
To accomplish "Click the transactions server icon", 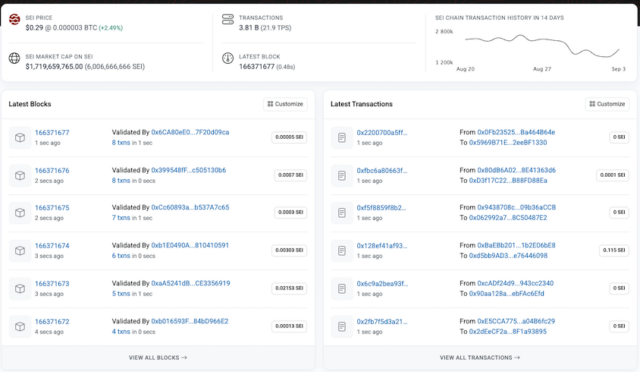I will pos(228,19).
